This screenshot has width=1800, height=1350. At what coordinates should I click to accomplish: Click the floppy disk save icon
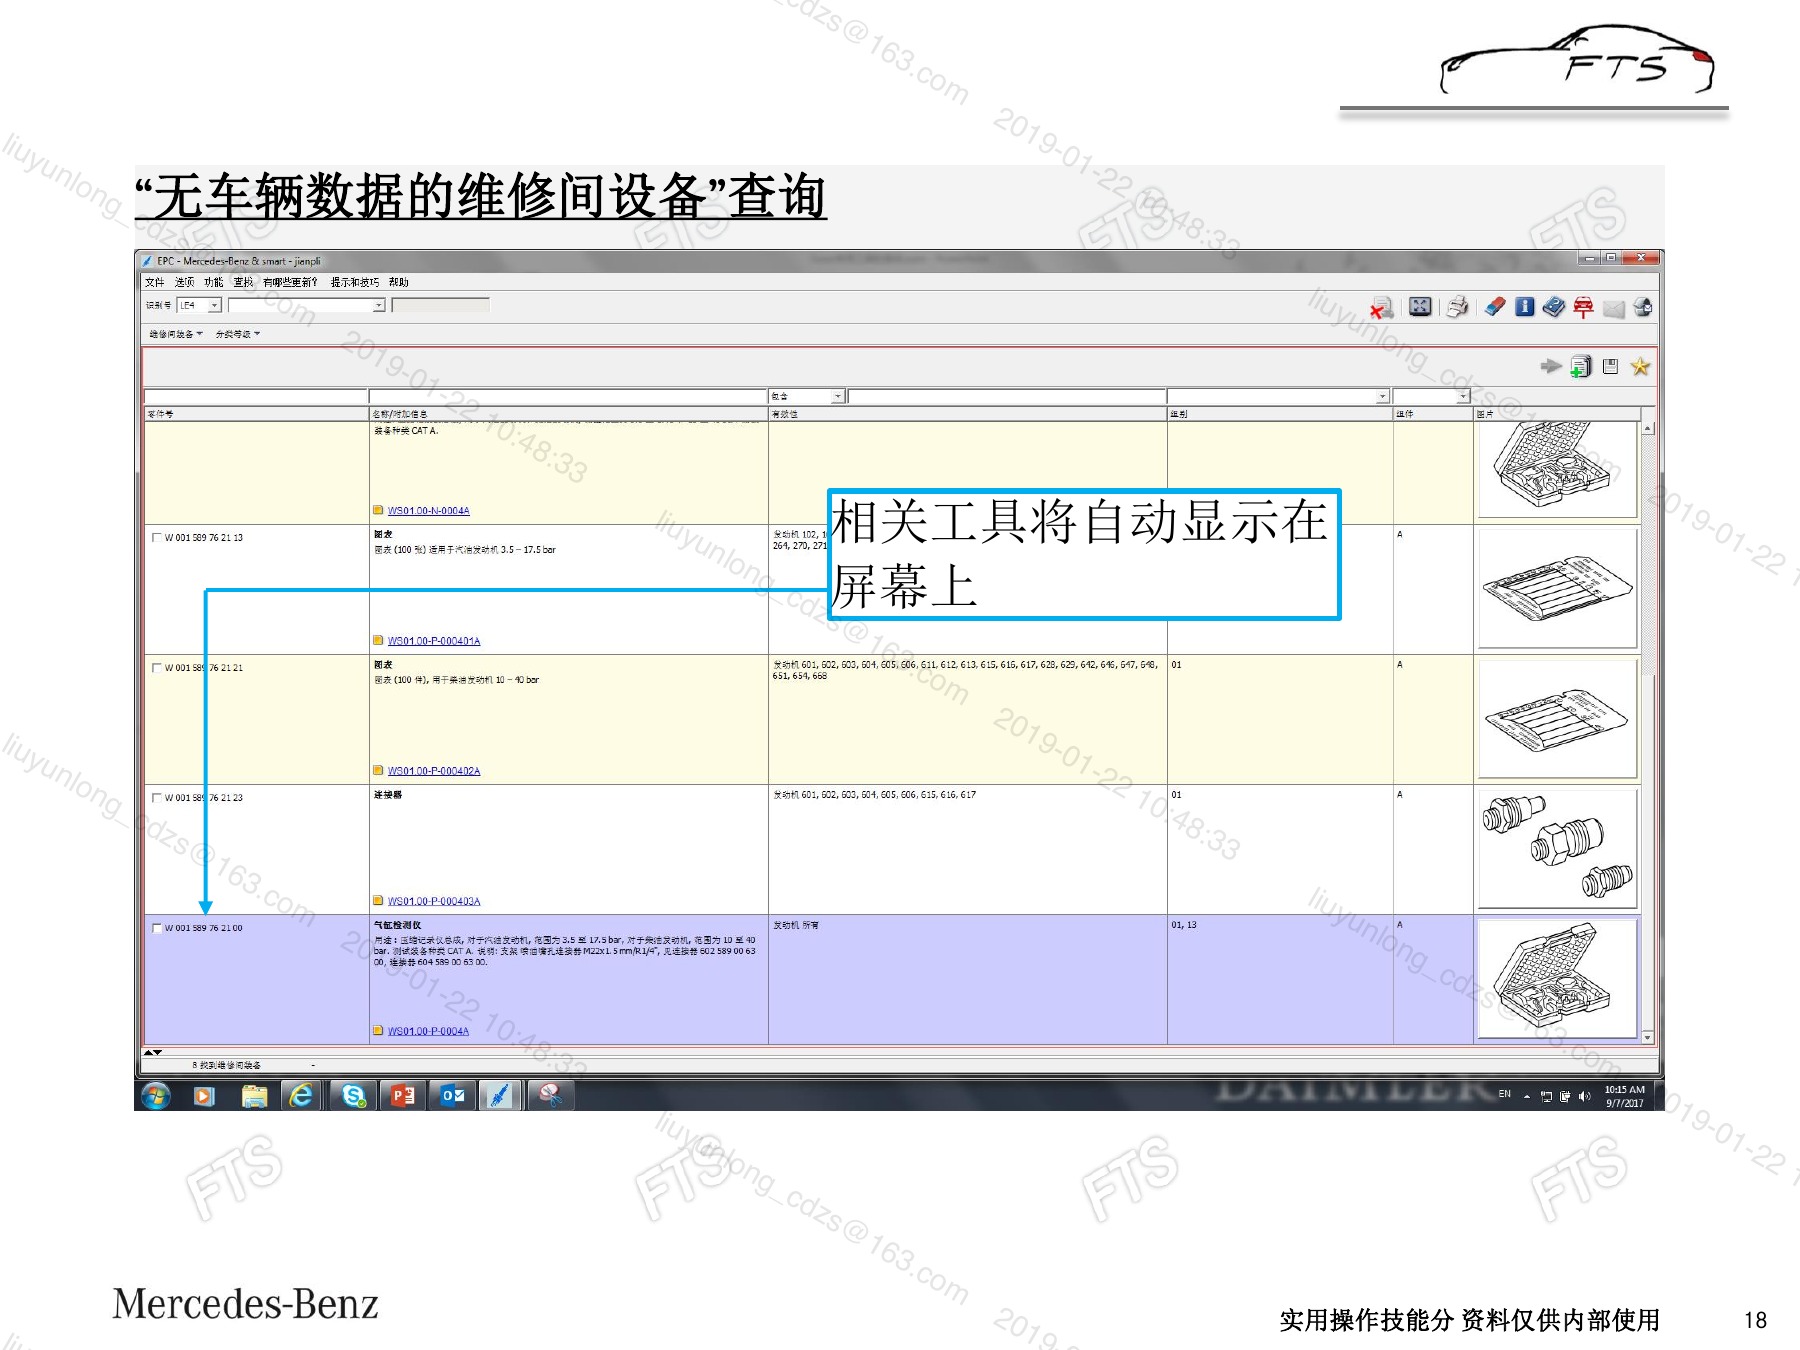[1610, 367]
